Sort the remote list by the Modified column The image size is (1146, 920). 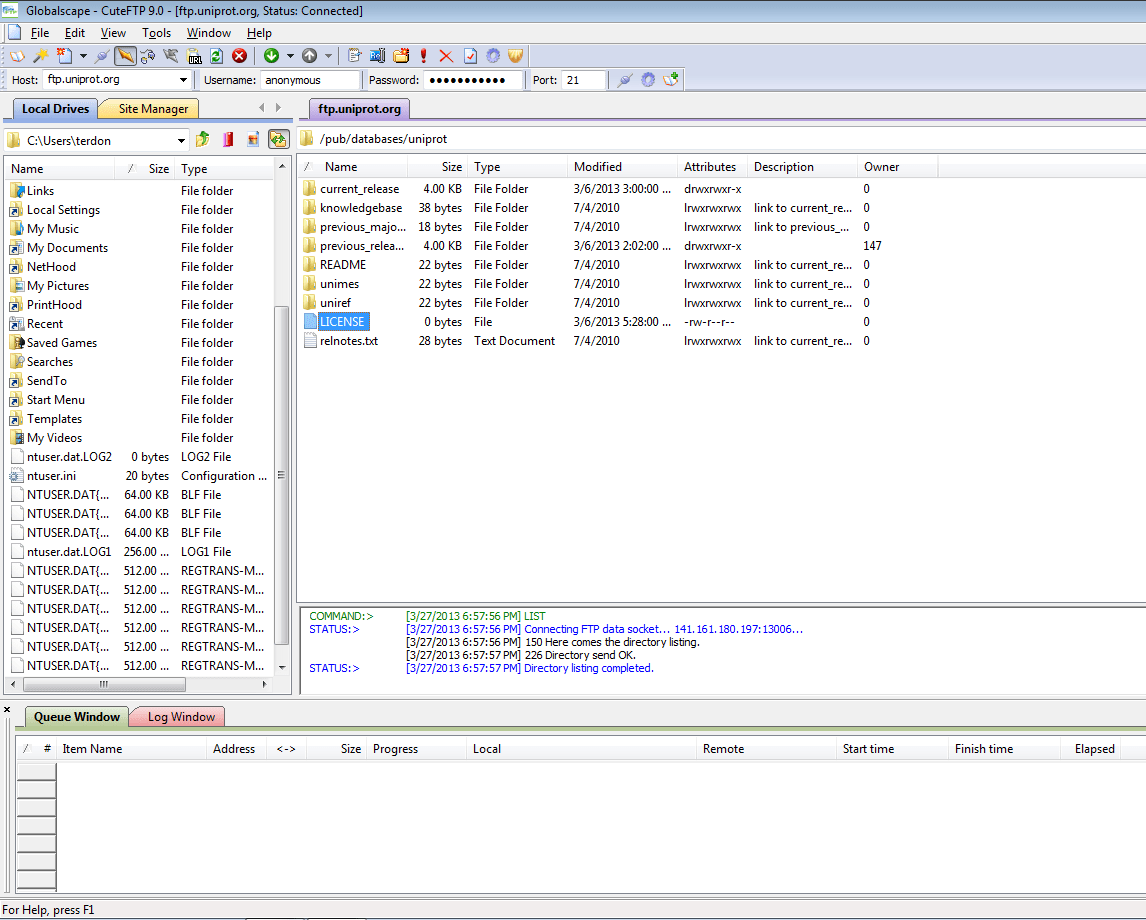622,167
